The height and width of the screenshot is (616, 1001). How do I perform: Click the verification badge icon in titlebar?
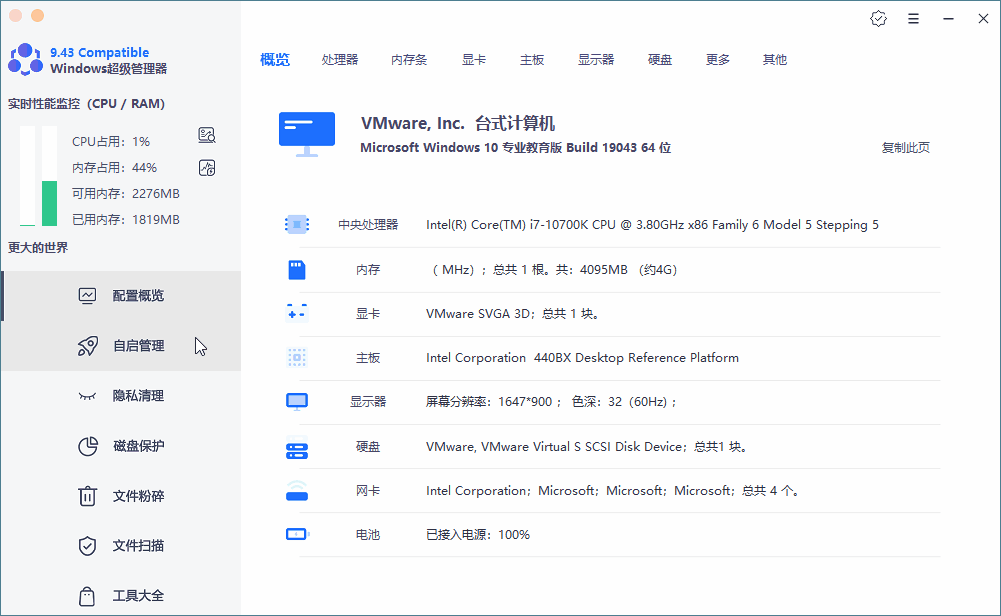click(878, 18)
